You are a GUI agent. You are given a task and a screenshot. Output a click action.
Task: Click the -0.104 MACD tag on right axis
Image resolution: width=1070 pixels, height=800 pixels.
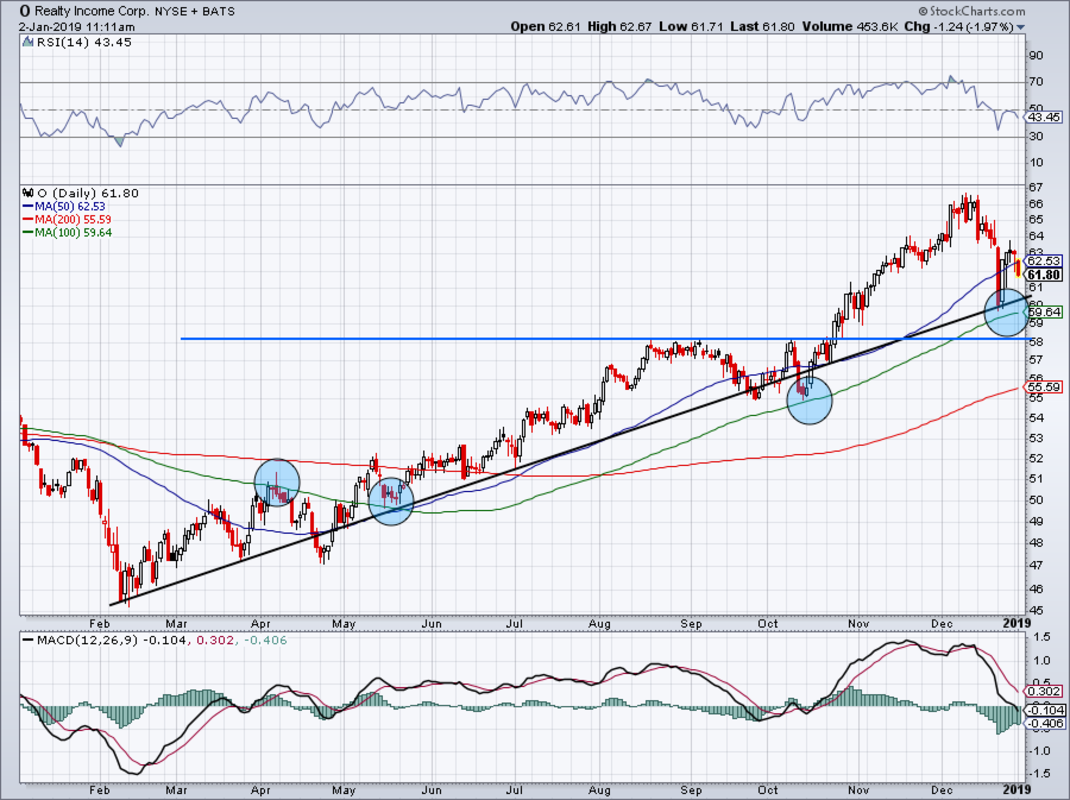[1044, 711]
